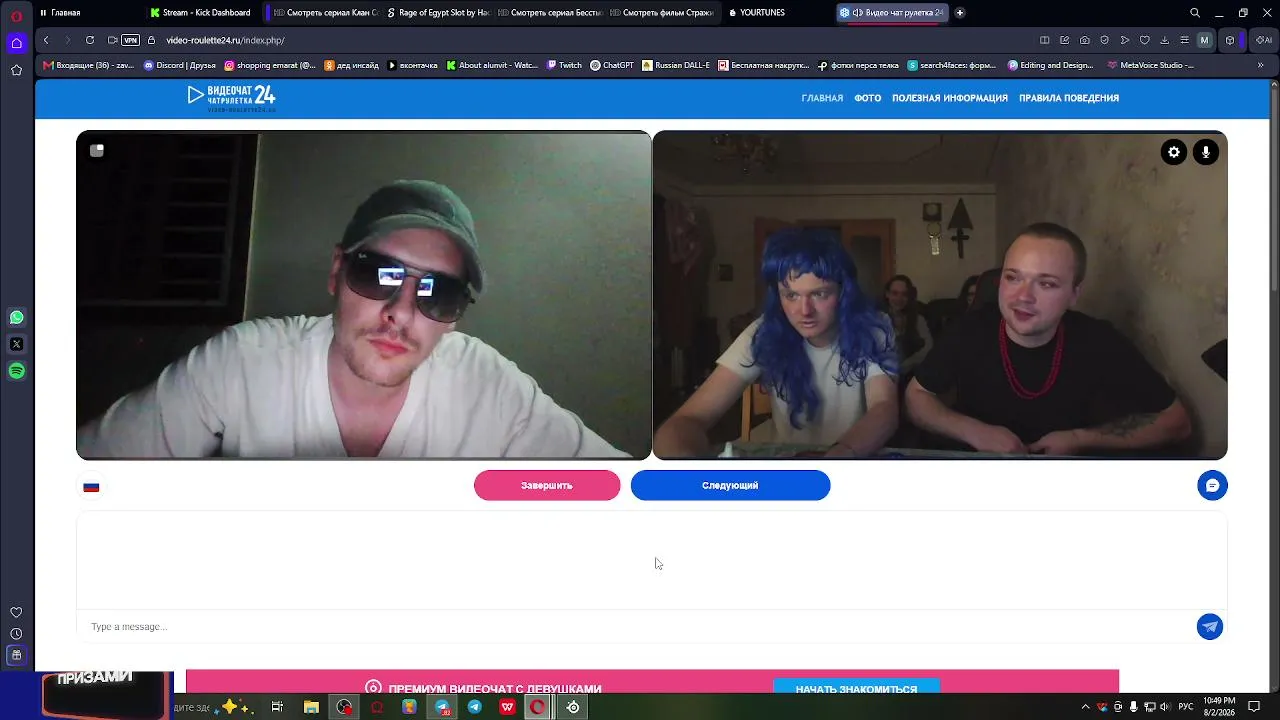Click the Видеочат Чатрулетка 24 logo
The width and height of the screenshot is (1280, 720).
231,97
